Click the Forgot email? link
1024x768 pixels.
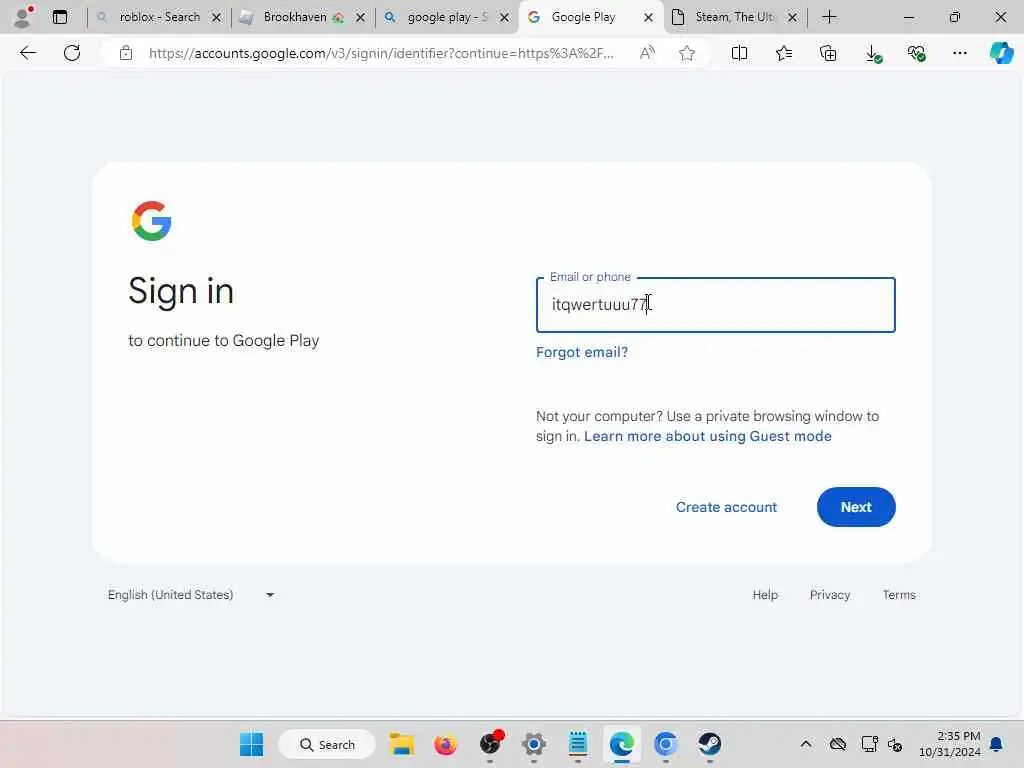click(x=581, y=353)
